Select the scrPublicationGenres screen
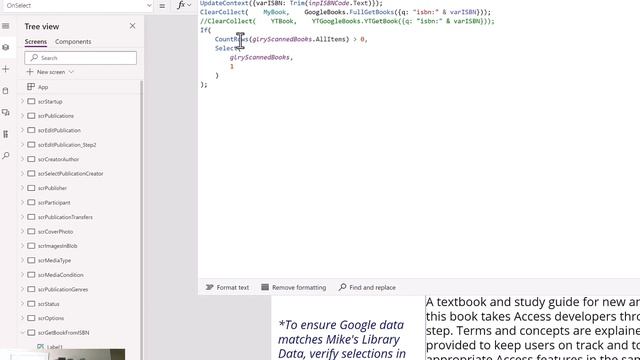 63,289
